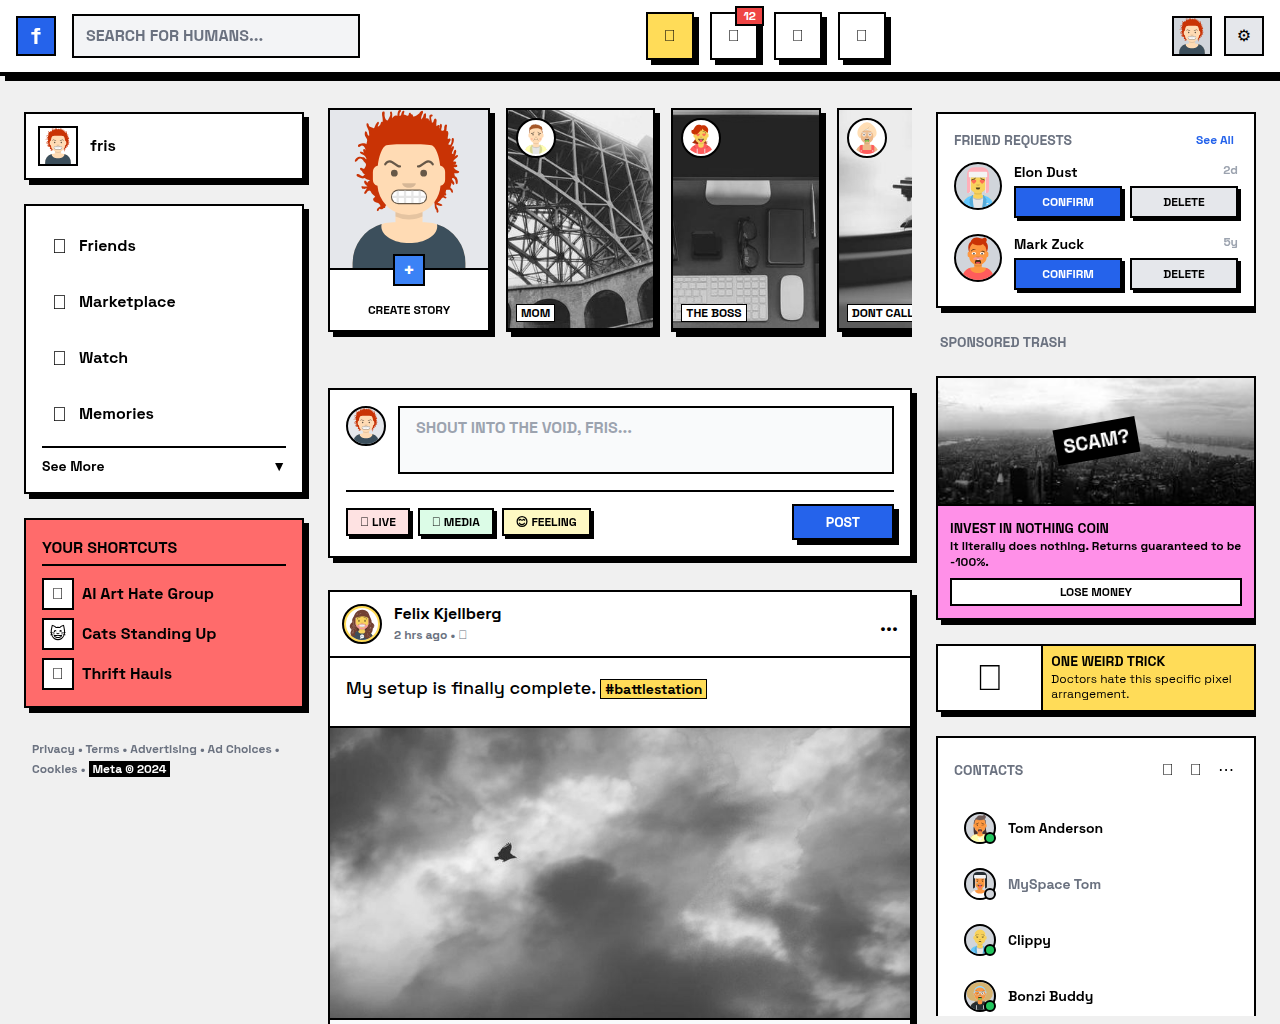Open Memories from the left menu

(x=116, y=414)
